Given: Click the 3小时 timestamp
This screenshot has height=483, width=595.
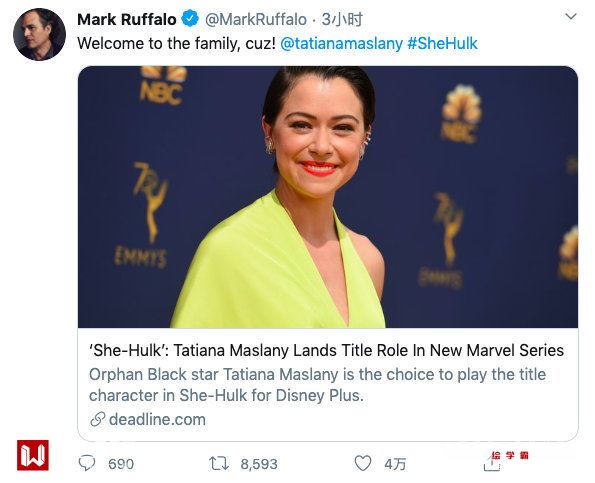Looking at the screenshot, I should tap(342, 19).
